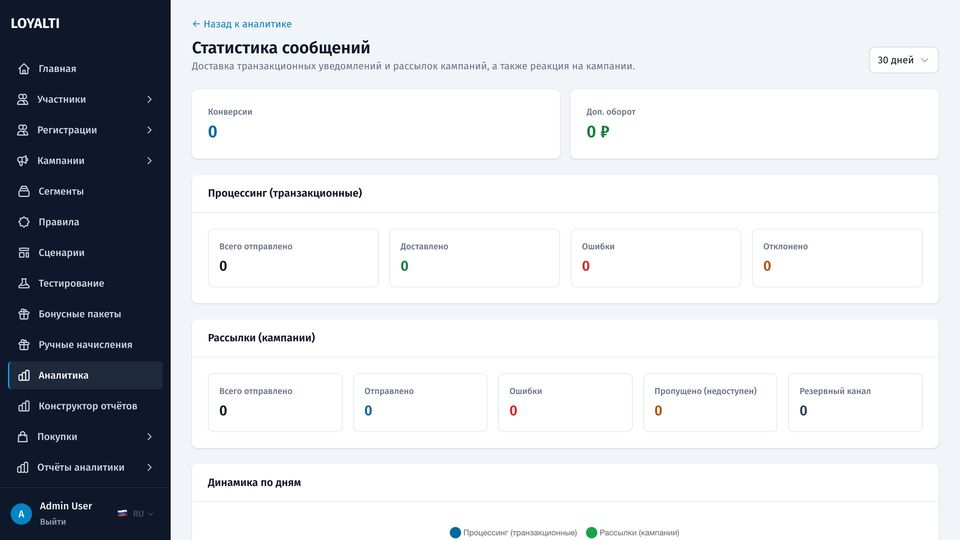Open Бонусные пакеты menu item
The image size is (960, 540).
point(85,313)
